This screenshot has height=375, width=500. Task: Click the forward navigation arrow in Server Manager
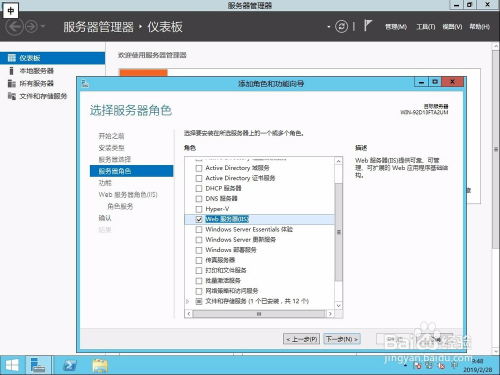click(32, 27)
